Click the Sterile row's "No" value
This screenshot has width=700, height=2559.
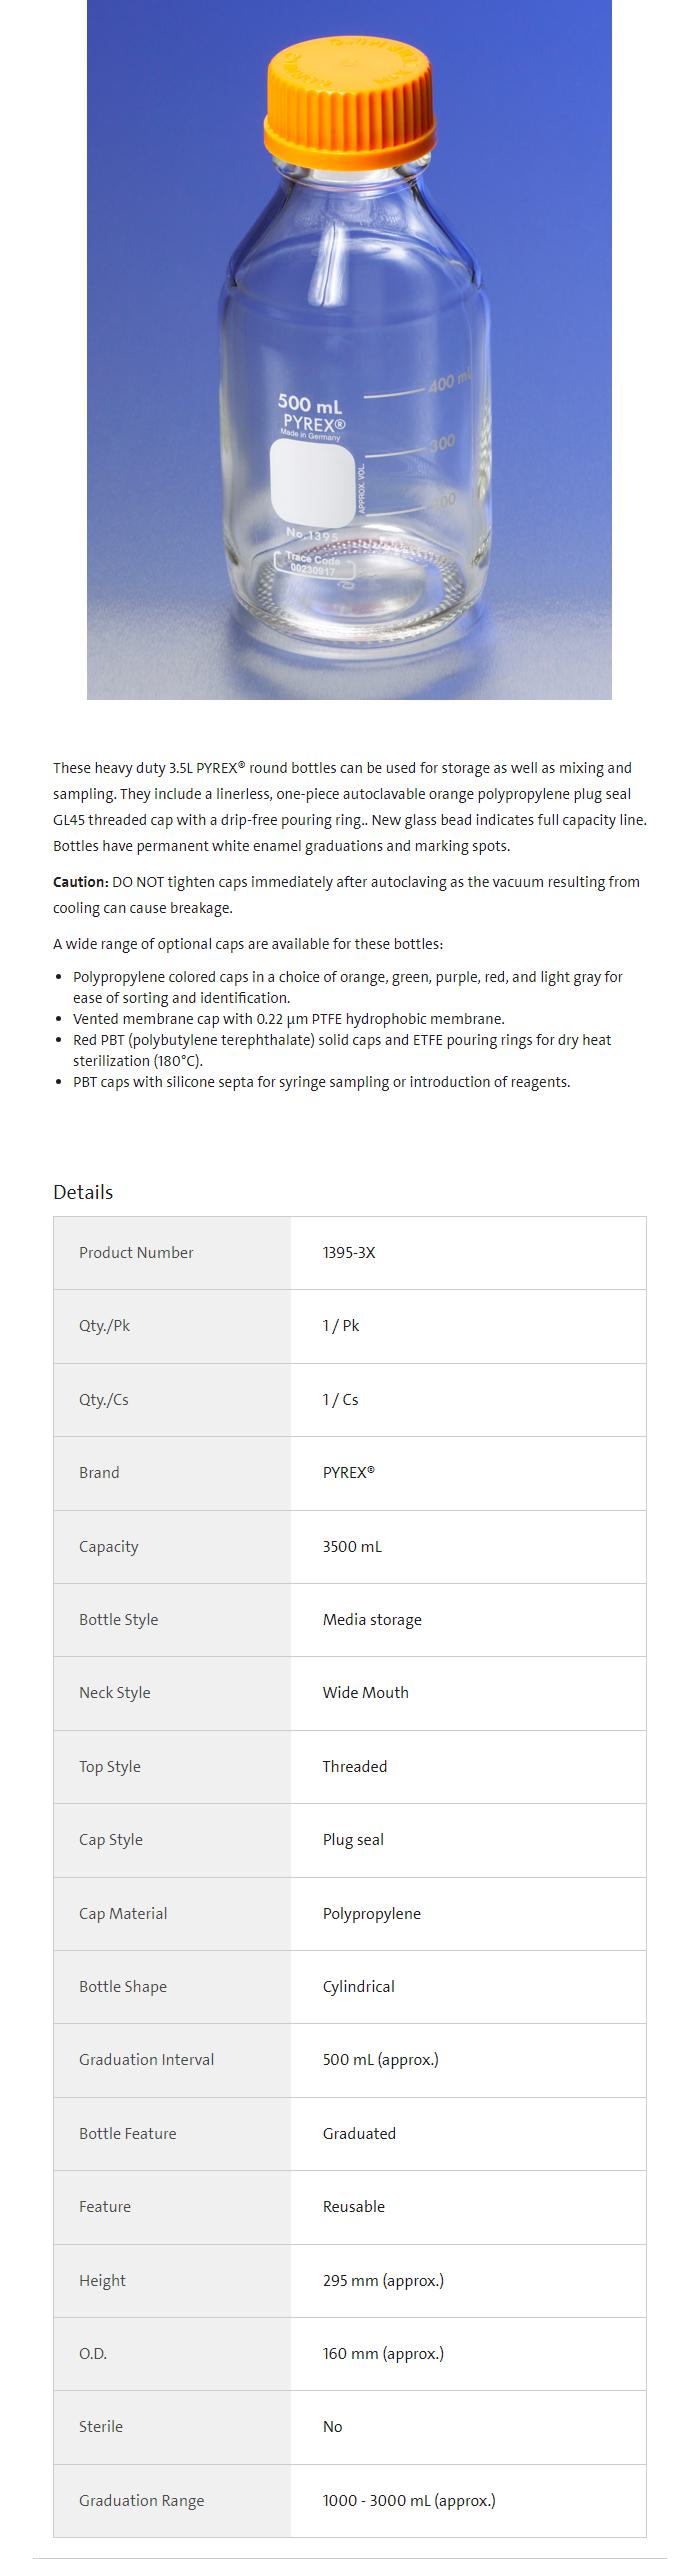pos(332,2427)
